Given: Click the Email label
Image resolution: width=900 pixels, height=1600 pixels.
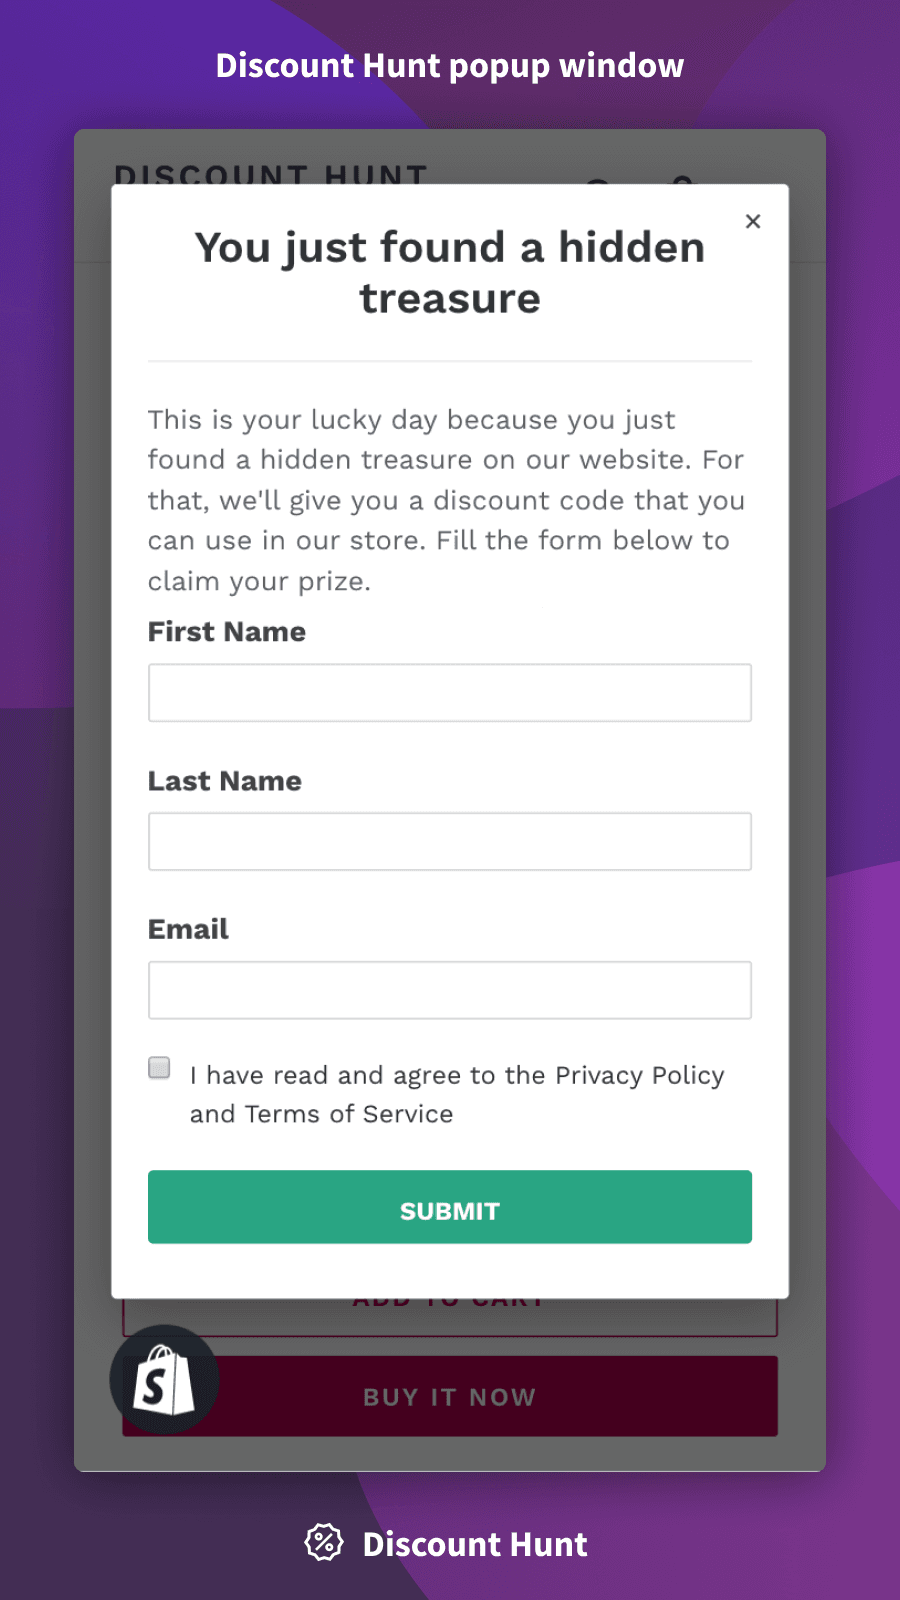Looking at the screenshot, I should tap(188, 929).
